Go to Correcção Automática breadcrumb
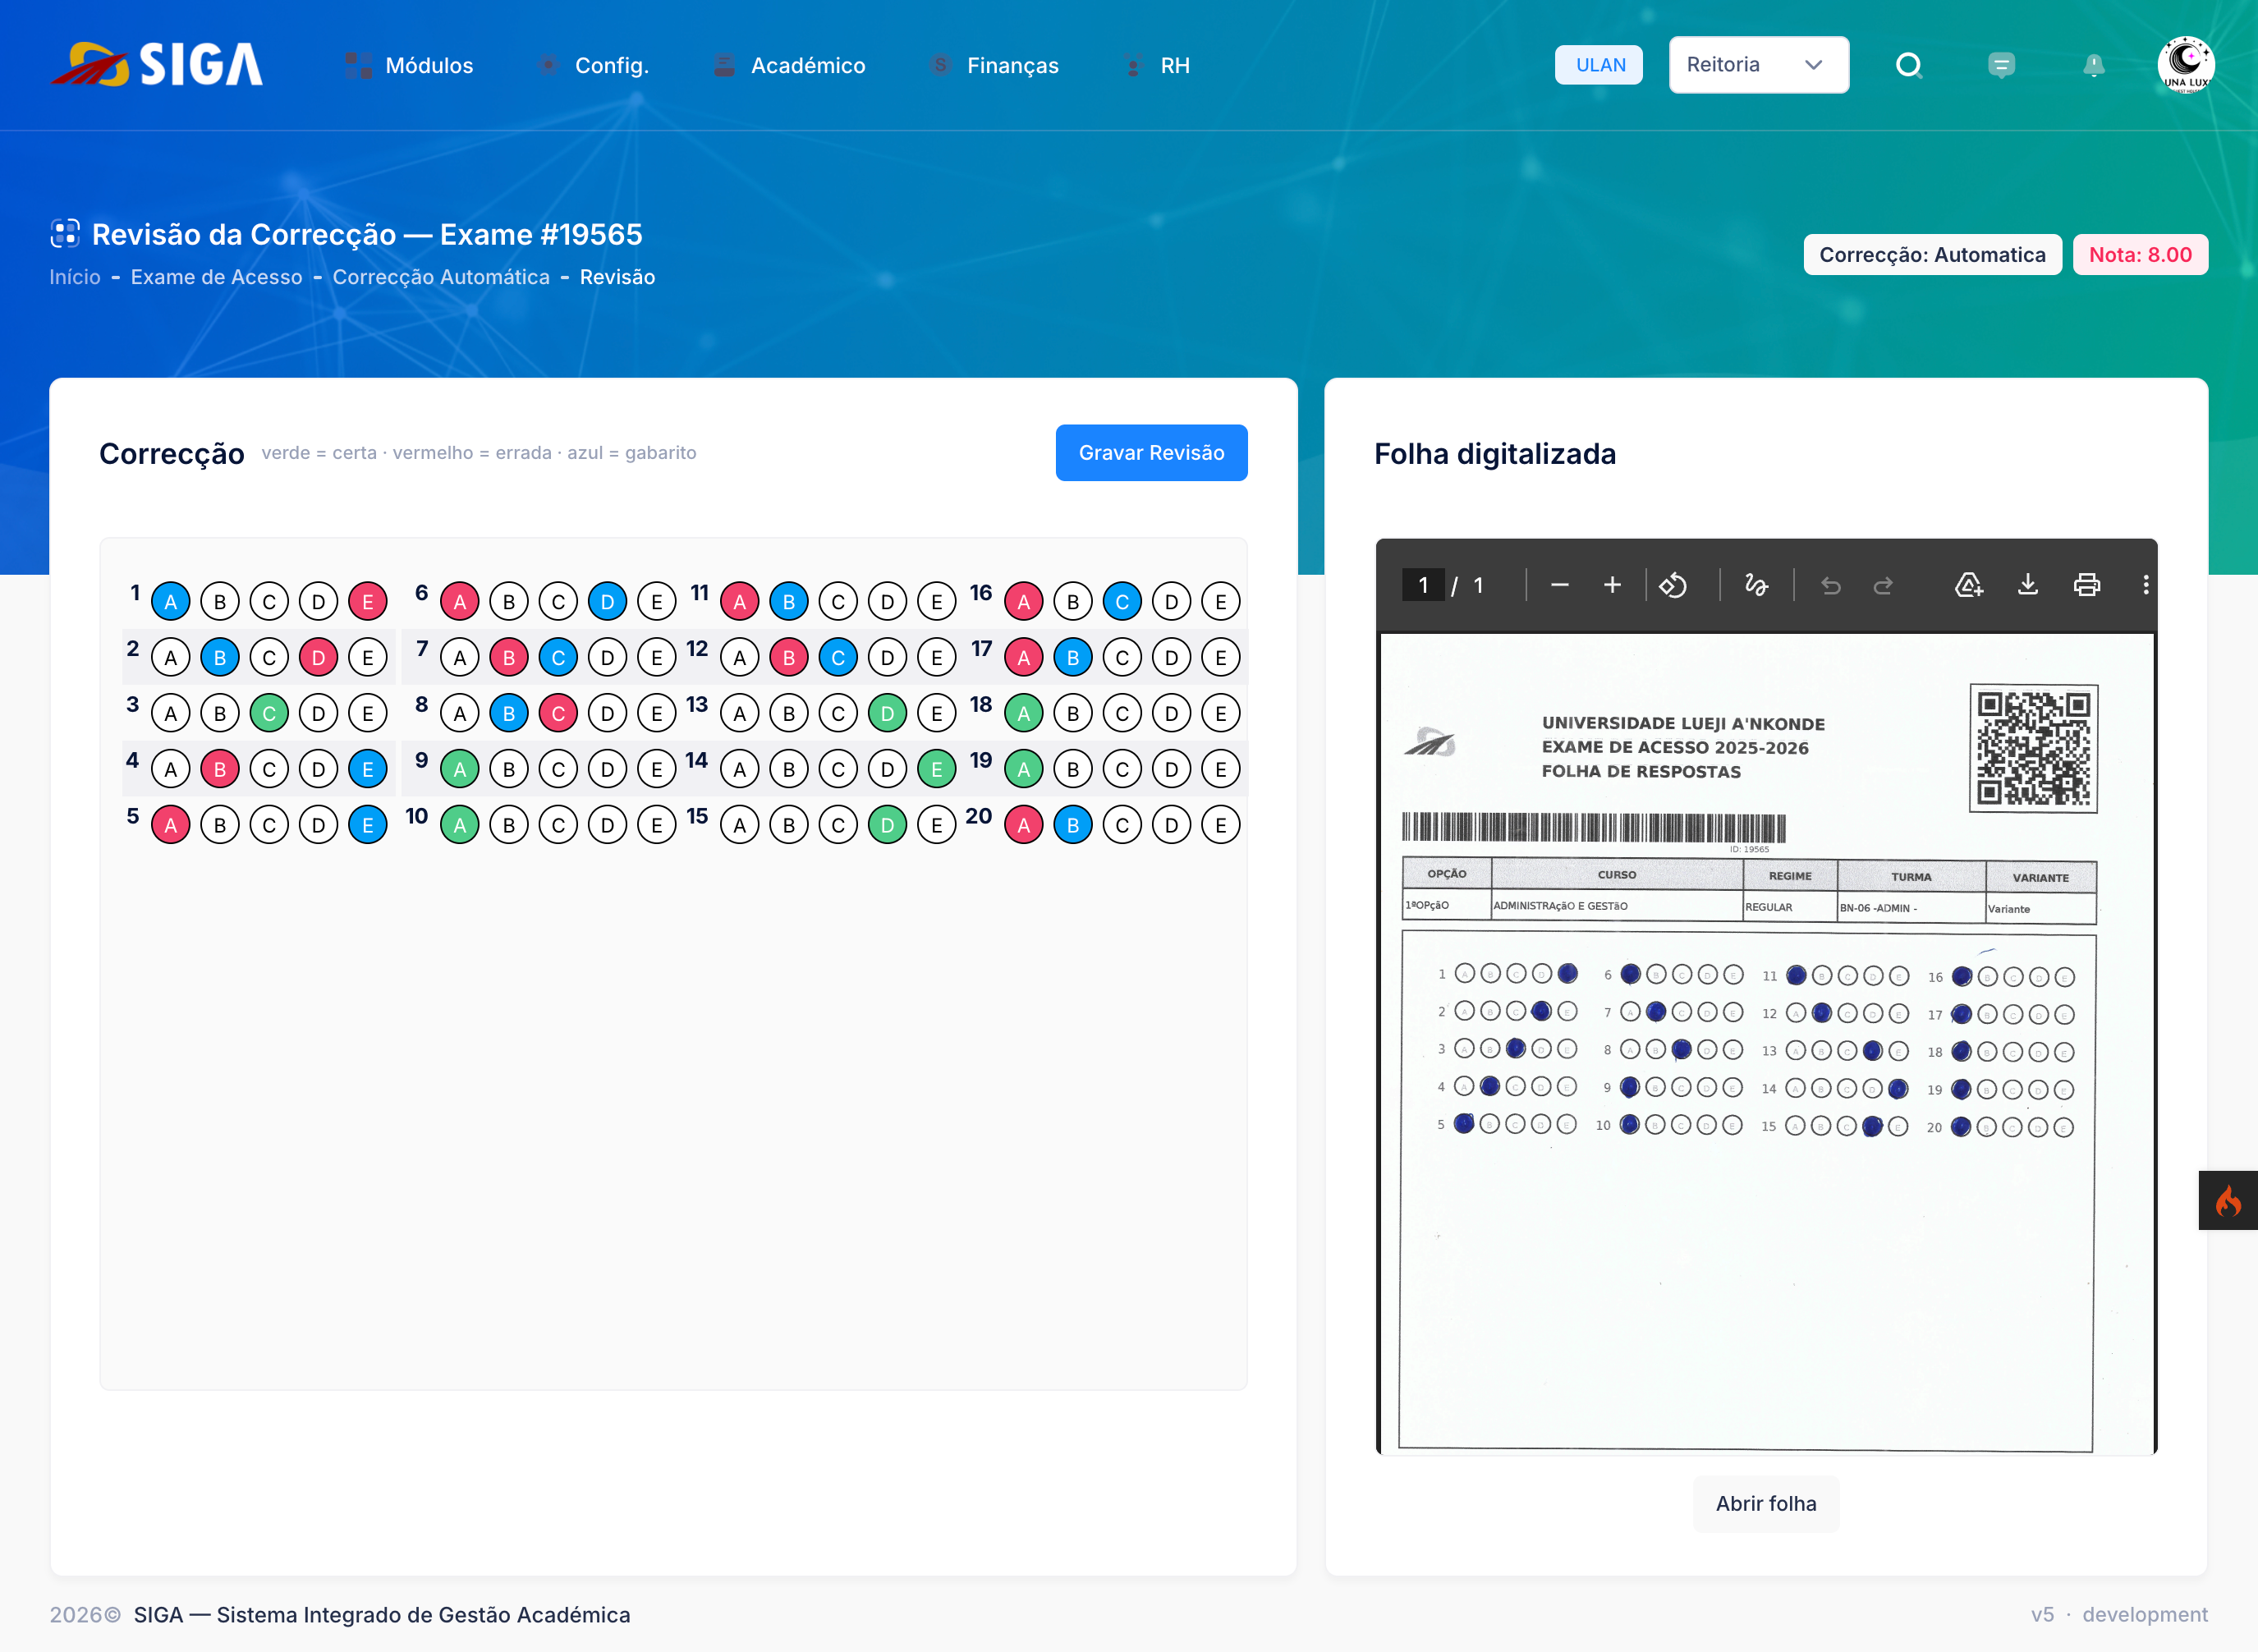 point(441,277)
